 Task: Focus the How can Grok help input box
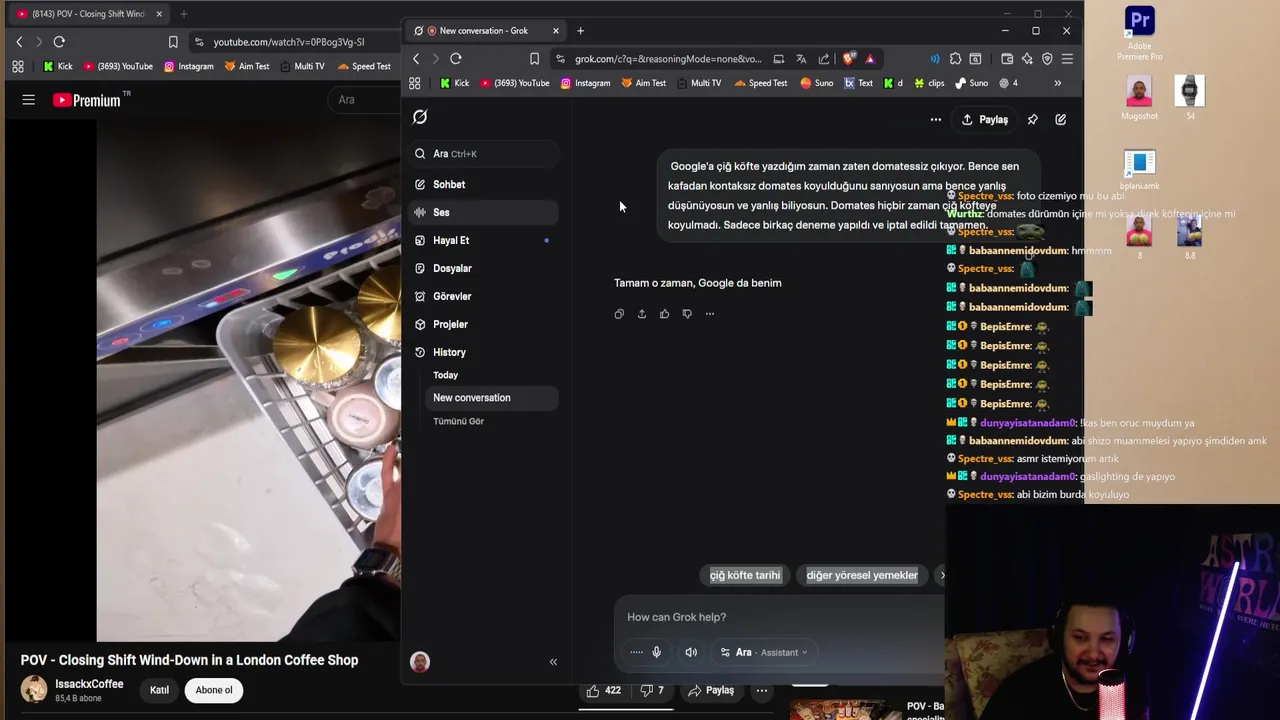[780, 617]
